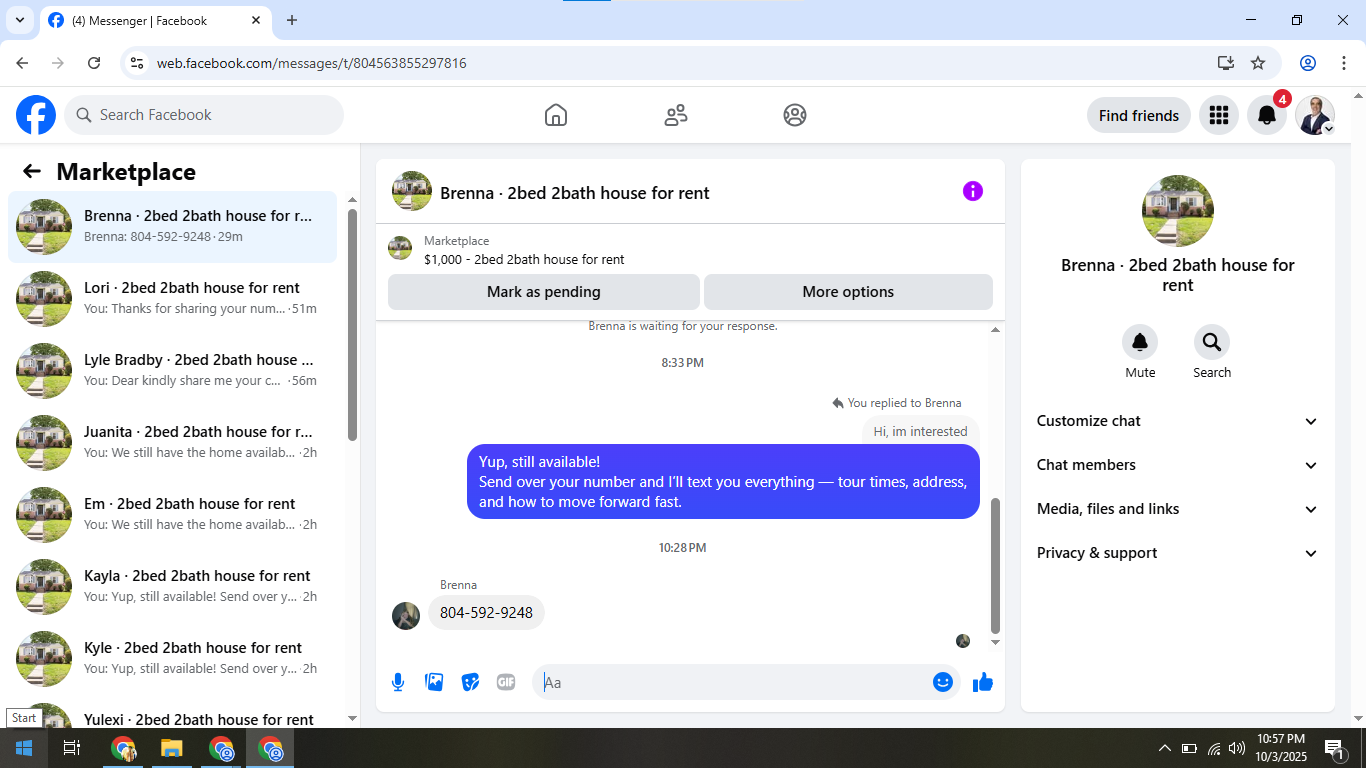Reload the page in the browser
This screenshot has width=1366, height=768.
(x=94, y=63)
